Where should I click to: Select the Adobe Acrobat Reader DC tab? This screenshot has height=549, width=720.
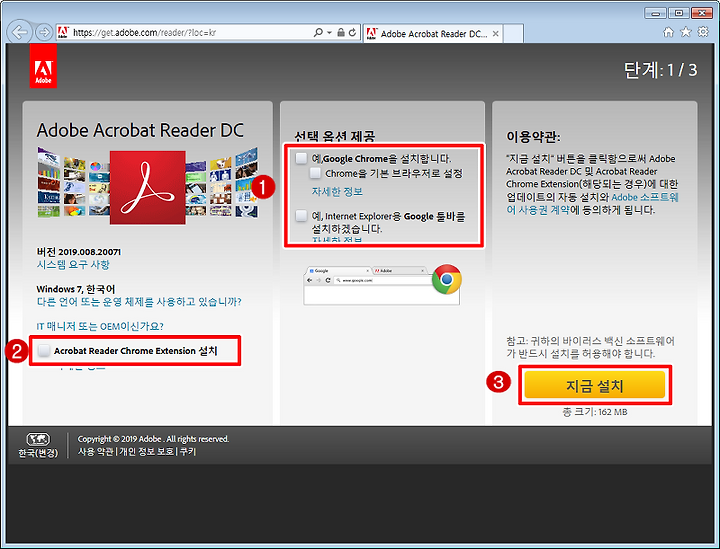[x=433, y=34]
